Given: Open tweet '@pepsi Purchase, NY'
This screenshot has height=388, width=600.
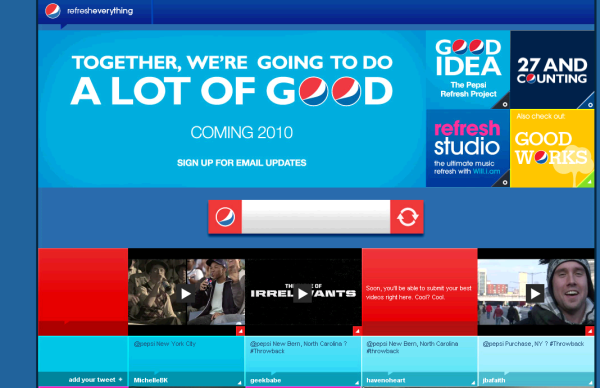Looking at the screenshot, I should (x=533, y=344).
